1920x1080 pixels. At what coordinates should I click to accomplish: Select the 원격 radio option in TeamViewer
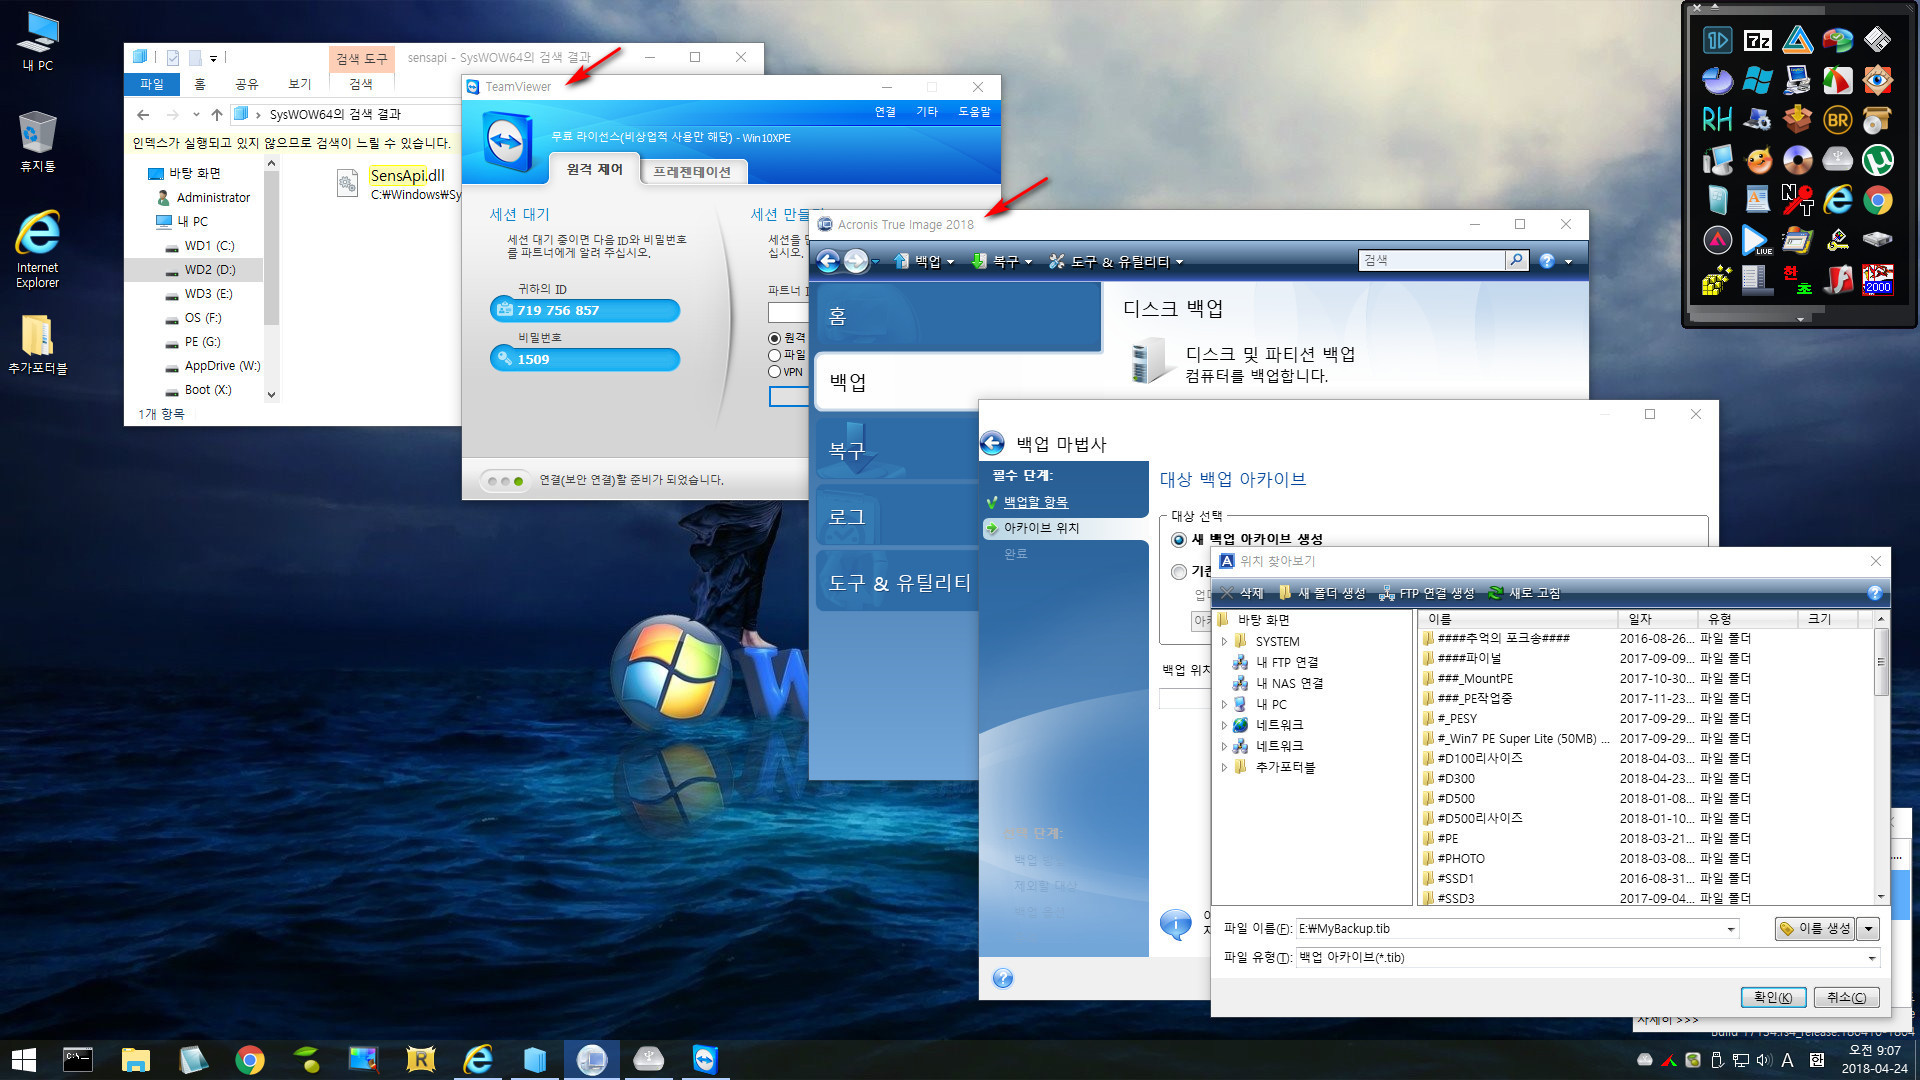pyautogui.click(x=774, y=338)
